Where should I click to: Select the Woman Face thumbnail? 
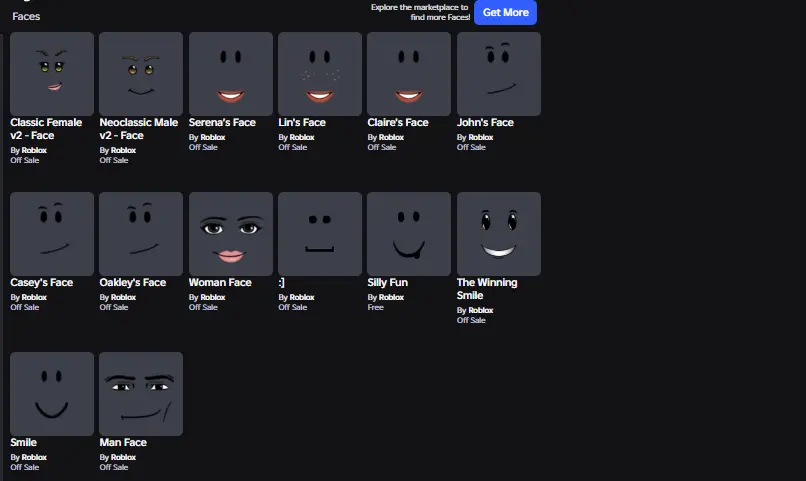[230, 234]
